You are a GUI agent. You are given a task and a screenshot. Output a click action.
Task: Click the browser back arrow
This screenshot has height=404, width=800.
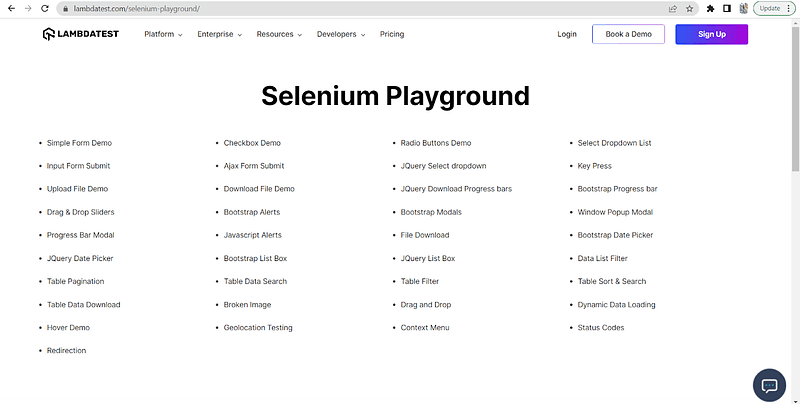11,9
